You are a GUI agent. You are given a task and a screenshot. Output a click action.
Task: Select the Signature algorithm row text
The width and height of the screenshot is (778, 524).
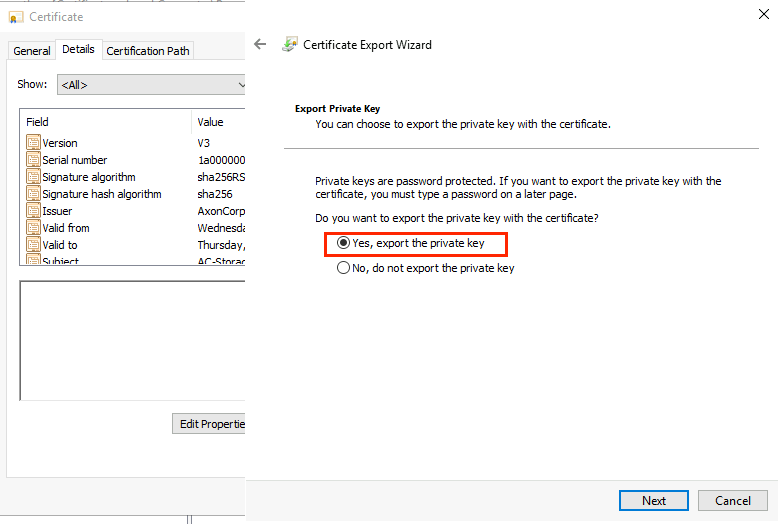(89, 177)
